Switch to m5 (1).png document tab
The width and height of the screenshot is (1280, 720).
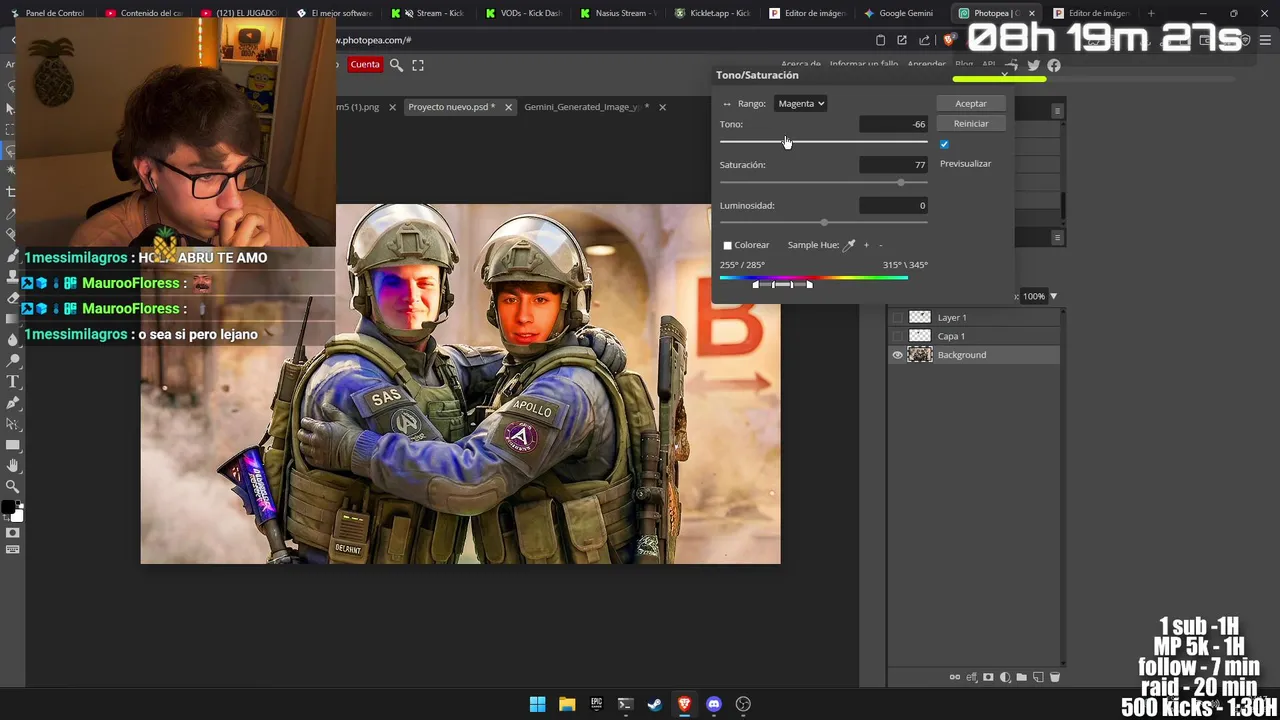point(358,107)
